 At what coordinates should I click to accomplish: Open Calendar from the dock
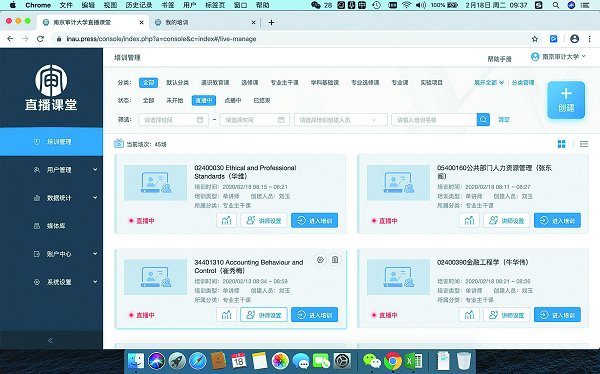239,361
